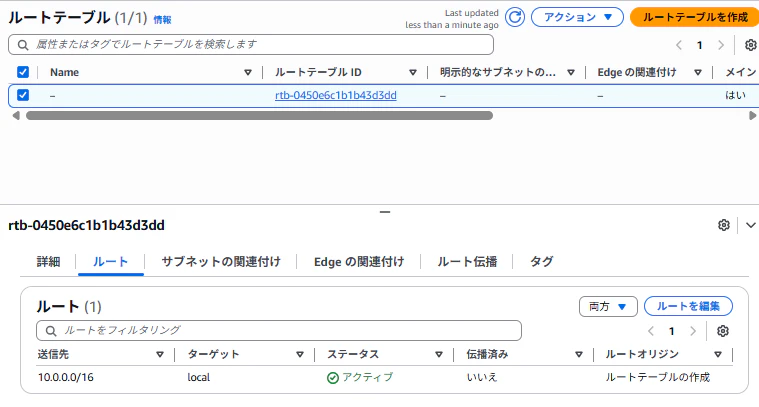Click ルートを編集 button
The width and height of the screenshot is (759, 407).
688,306
